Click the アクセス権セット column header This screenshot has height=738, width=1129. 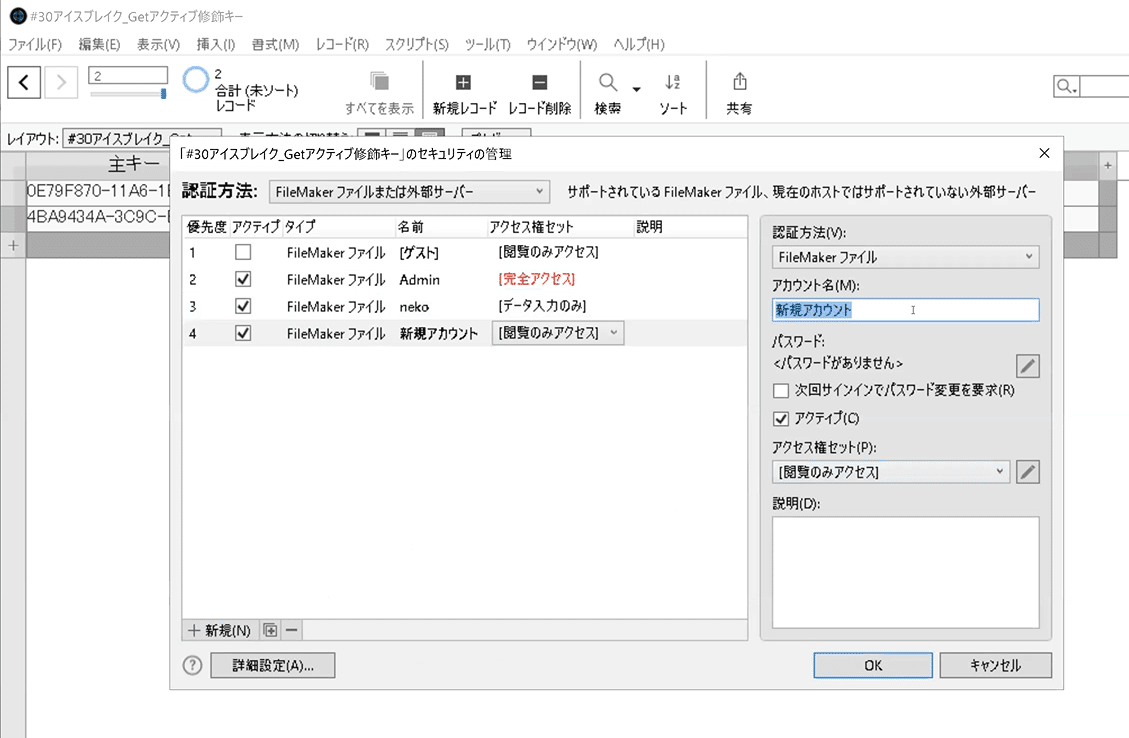(x=531, y=227)
